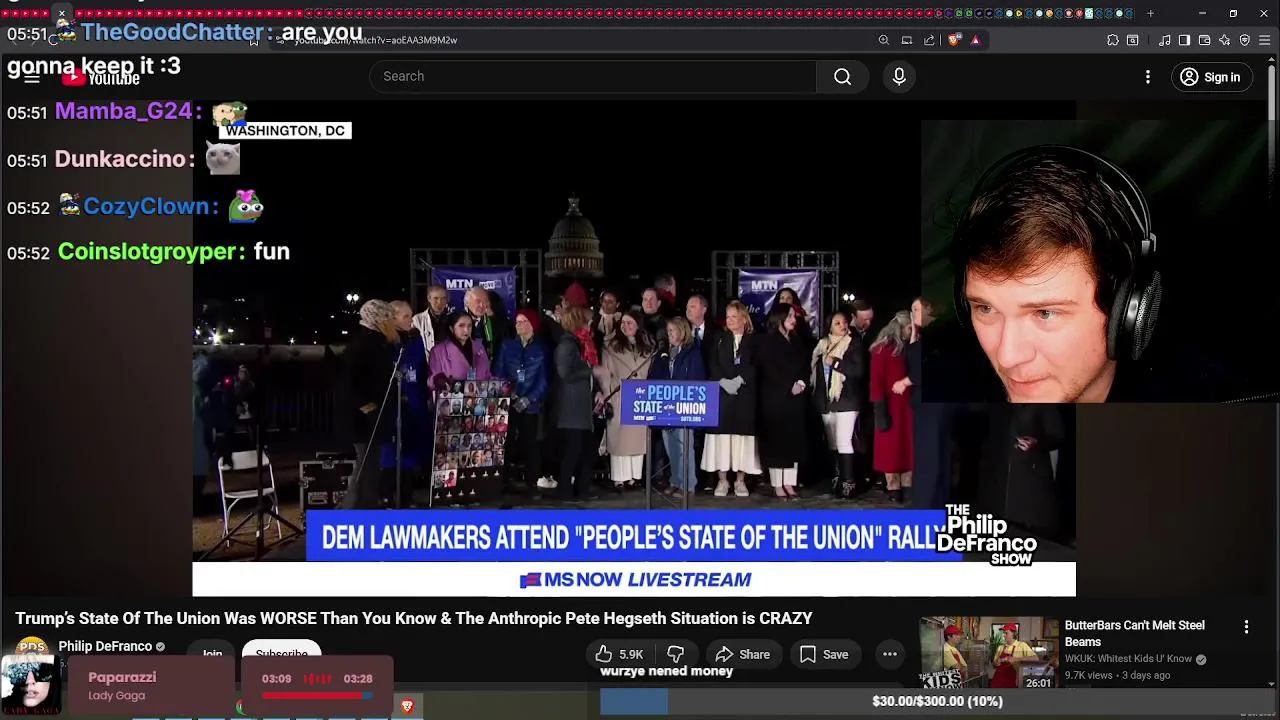
Task: Click the YouTube search magnifier button
Action: tap(842, 77)
